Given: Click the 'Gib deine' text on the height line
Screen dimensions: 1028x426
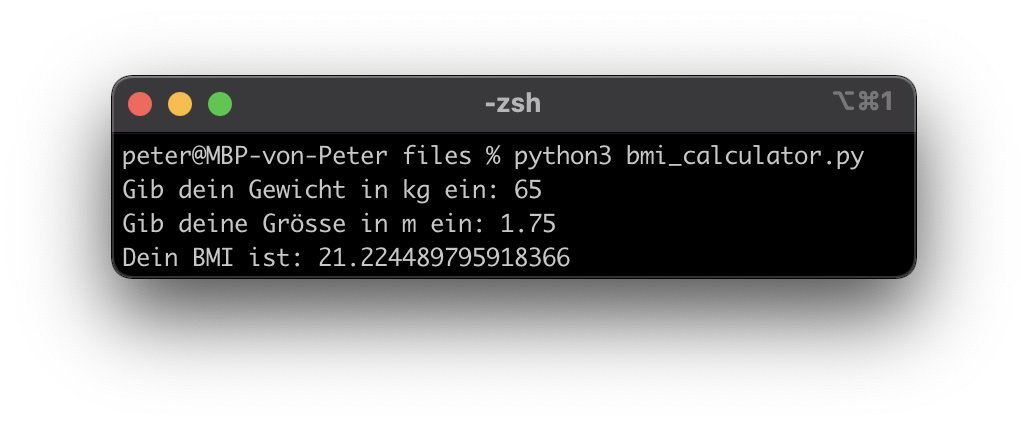Looking at the screenshot, I should coord(185,223).
